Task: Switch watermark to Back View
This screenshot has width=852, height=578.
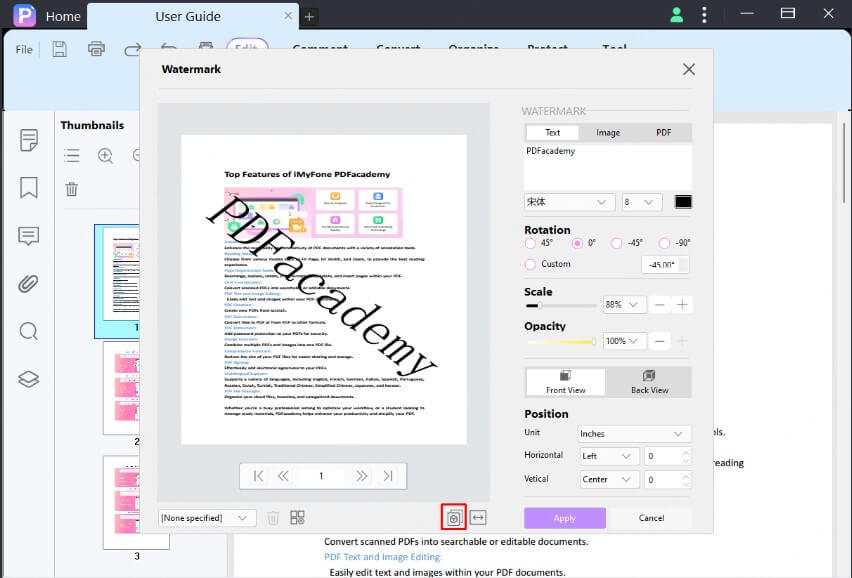Action: pos(649,382)
